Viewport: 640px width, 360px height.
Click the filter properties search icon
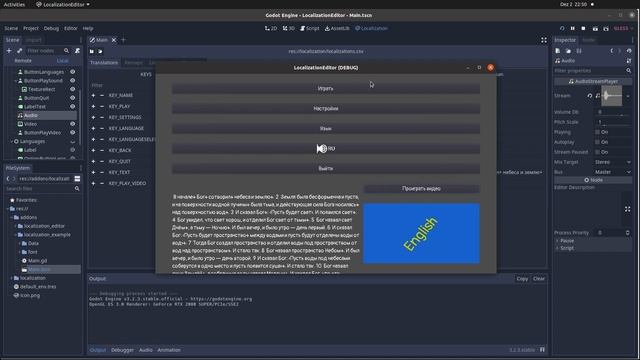tap(629, 71)
